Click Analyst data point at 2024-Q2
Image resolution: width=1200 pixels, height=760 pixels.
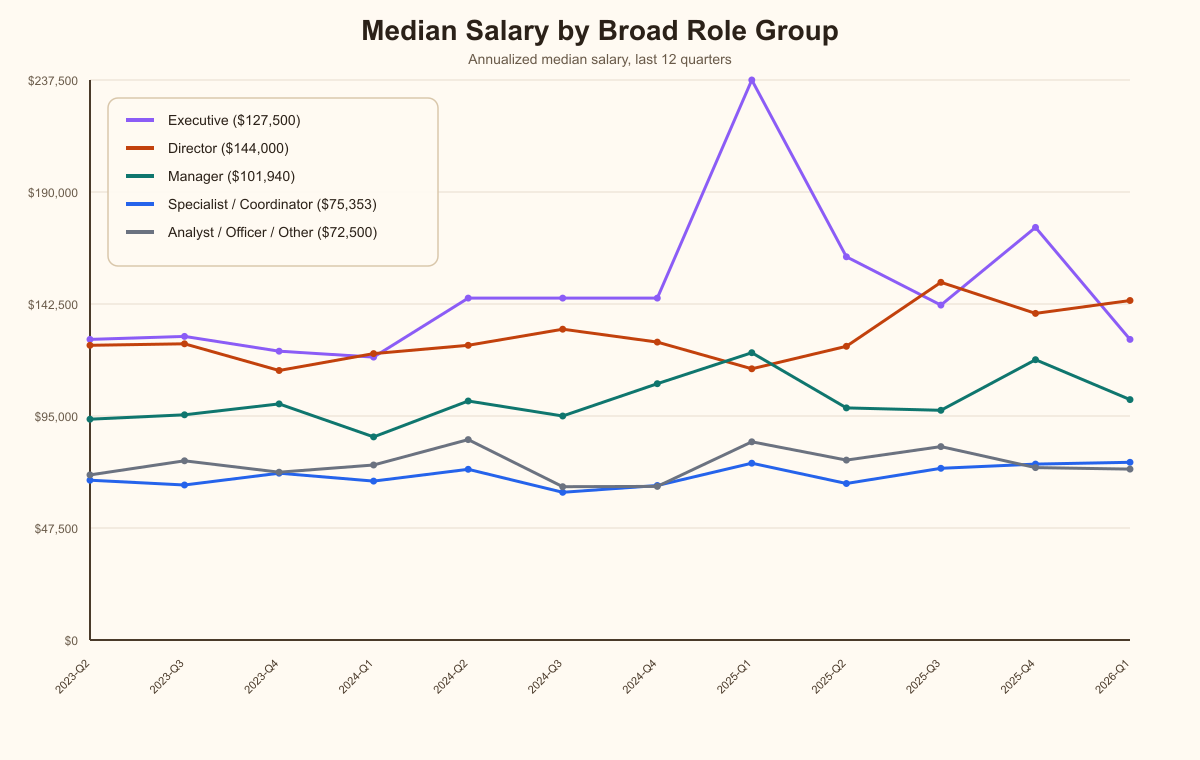[468, 440]
